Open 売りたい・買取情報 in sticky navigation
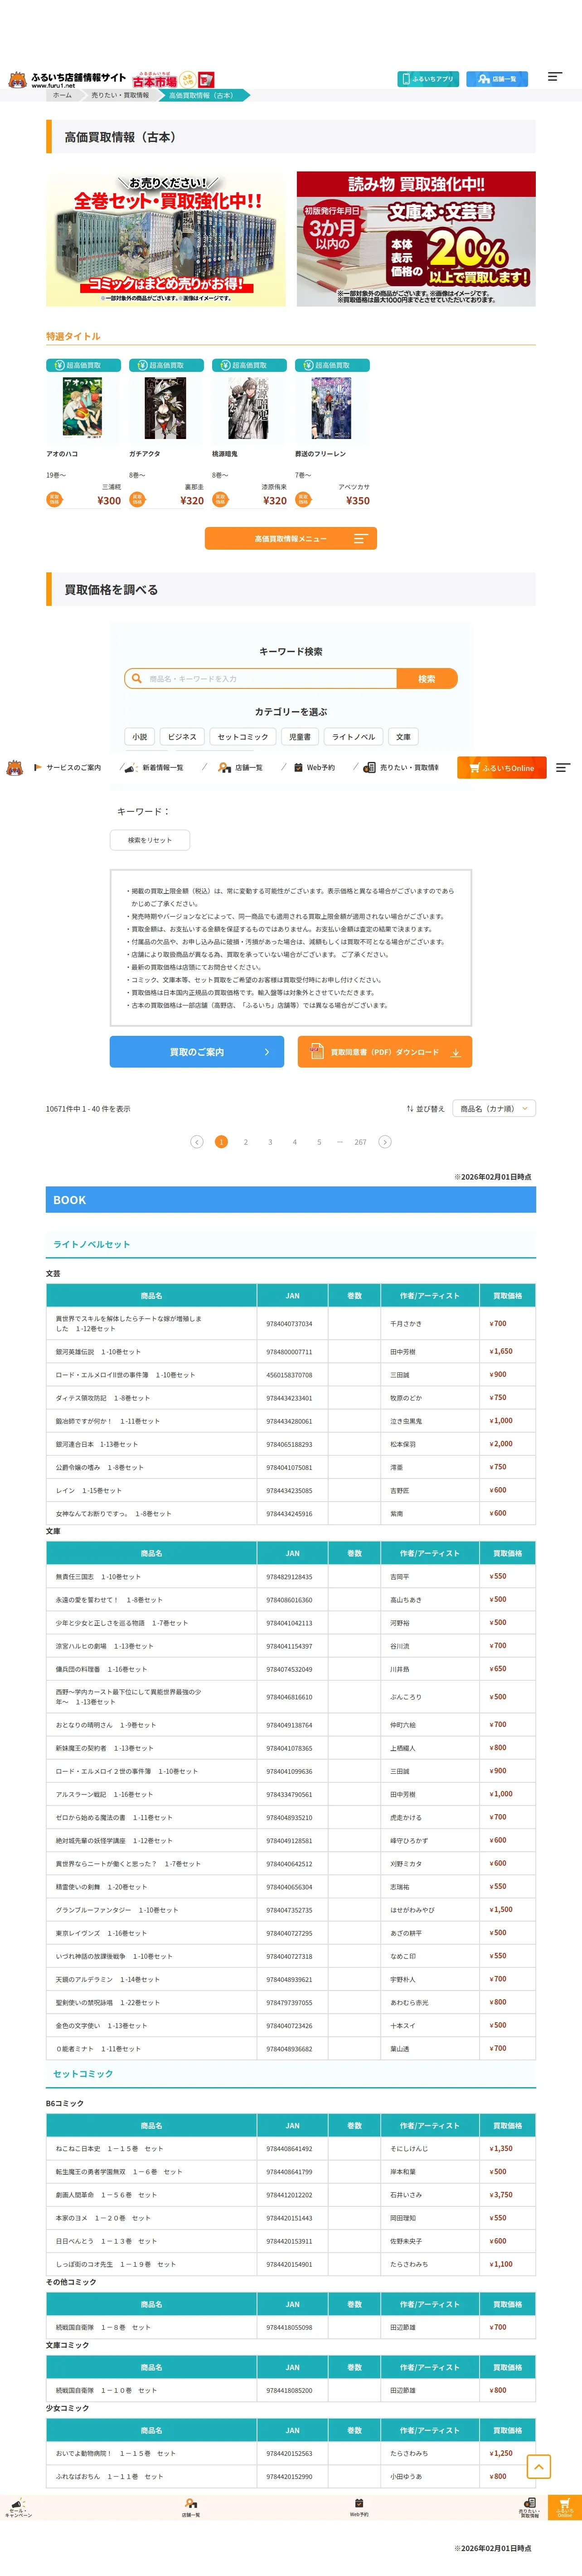Image resolution: width=582 pixels, height=2576 pixels. click(x=401, y=768)
